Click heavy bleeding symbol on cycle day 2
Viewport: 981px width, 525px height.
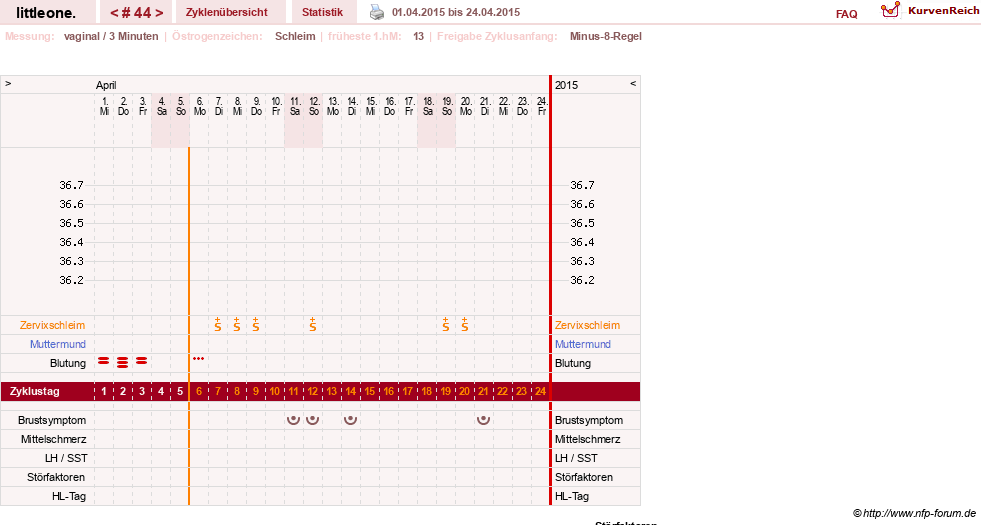[123, 362]
